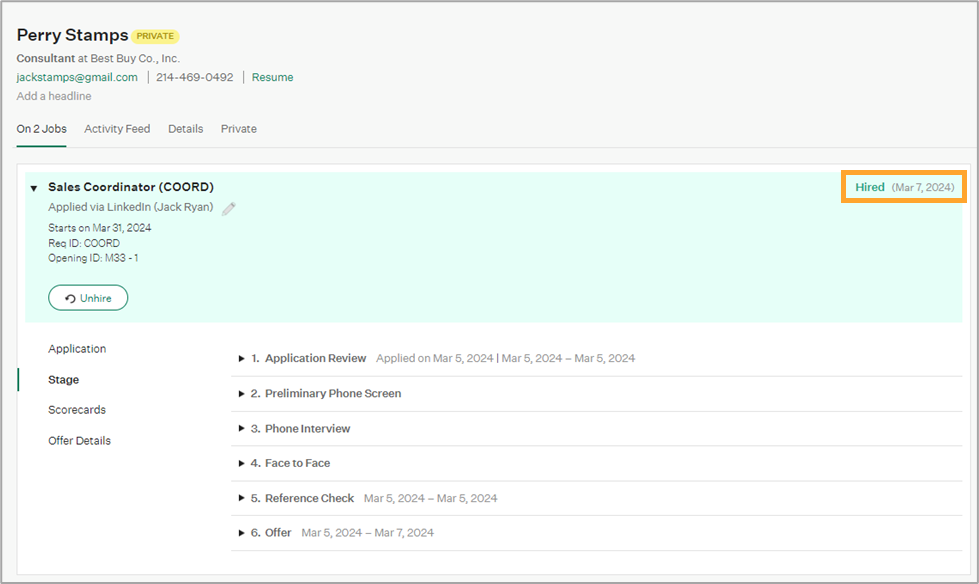Expand the Face to Face stage
Viewport: 979px width, 584px height.
pyautogui.click(x=241, y=464)
